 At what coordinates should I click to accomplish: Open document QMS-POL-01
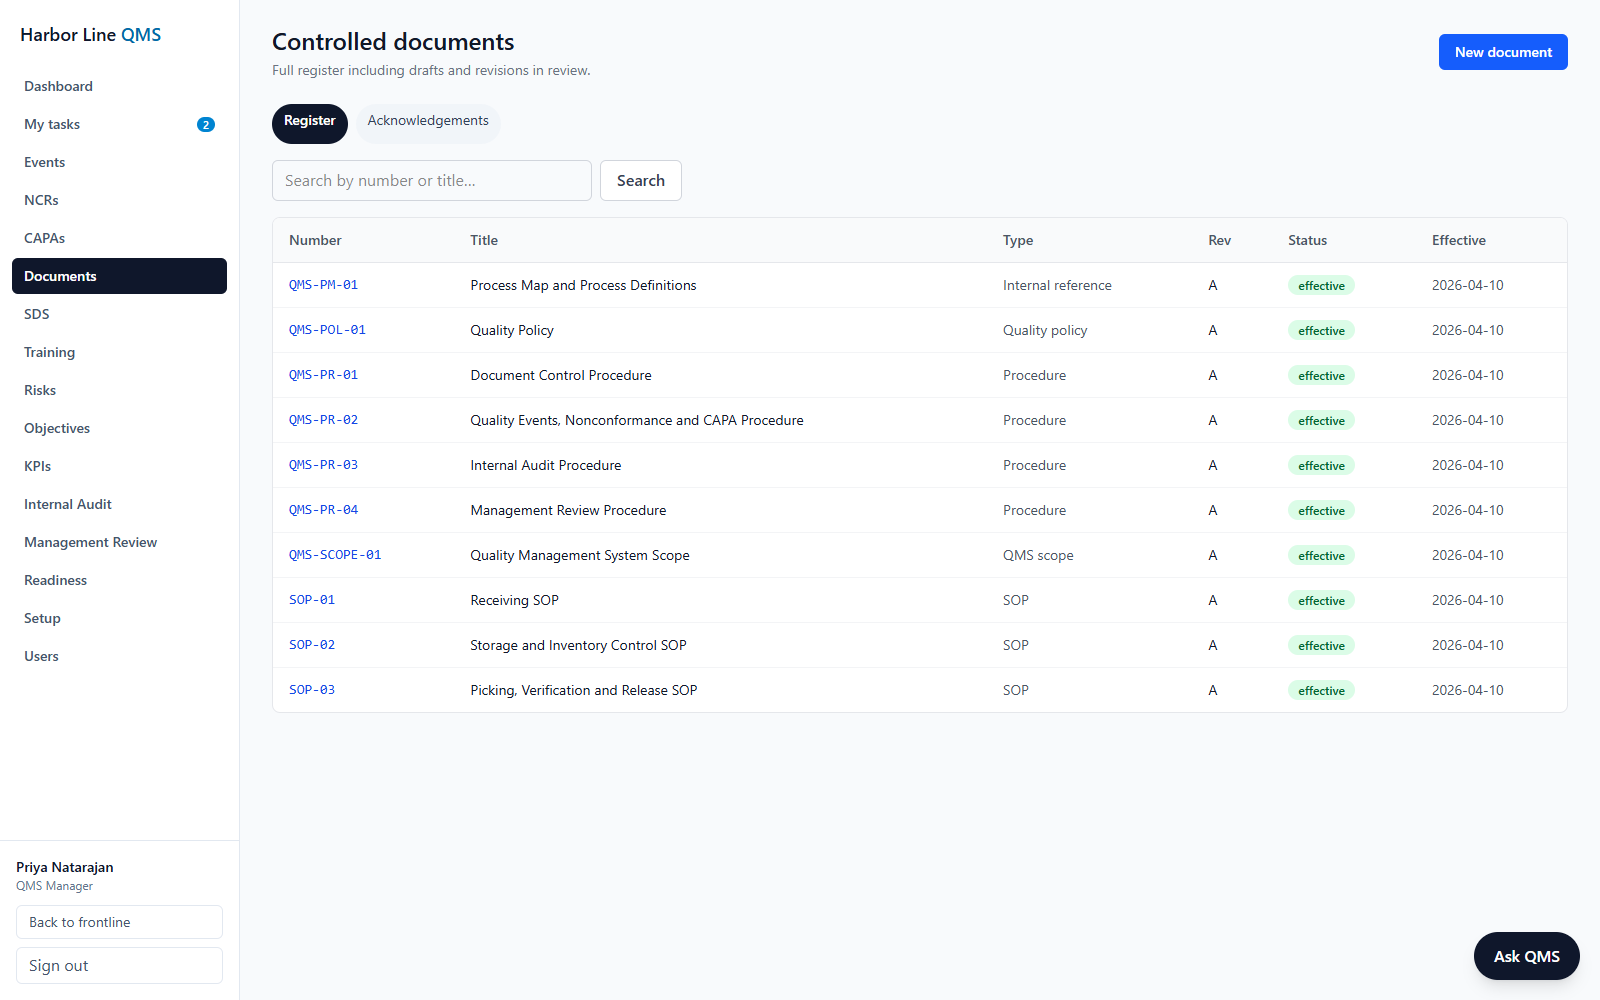click(x=327, y=330)
